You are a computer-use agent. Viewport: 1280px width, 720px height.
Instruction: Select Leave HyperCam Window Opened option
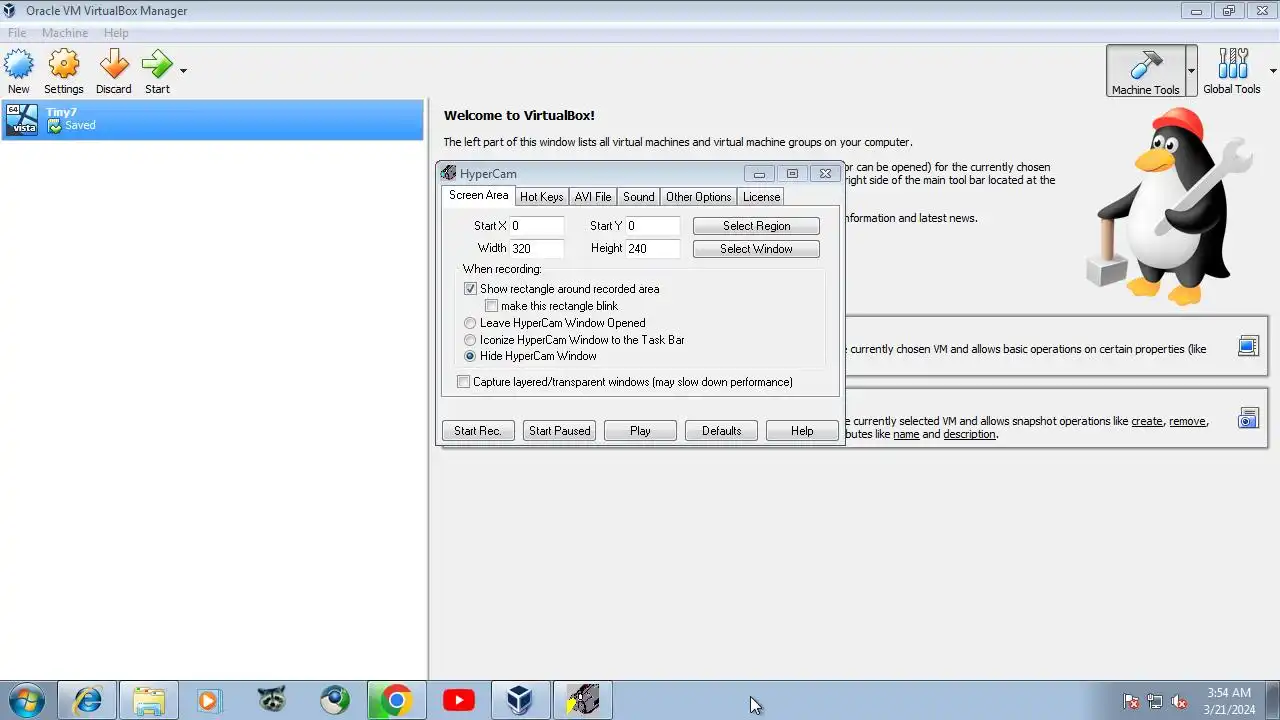(x=470, y=323)
